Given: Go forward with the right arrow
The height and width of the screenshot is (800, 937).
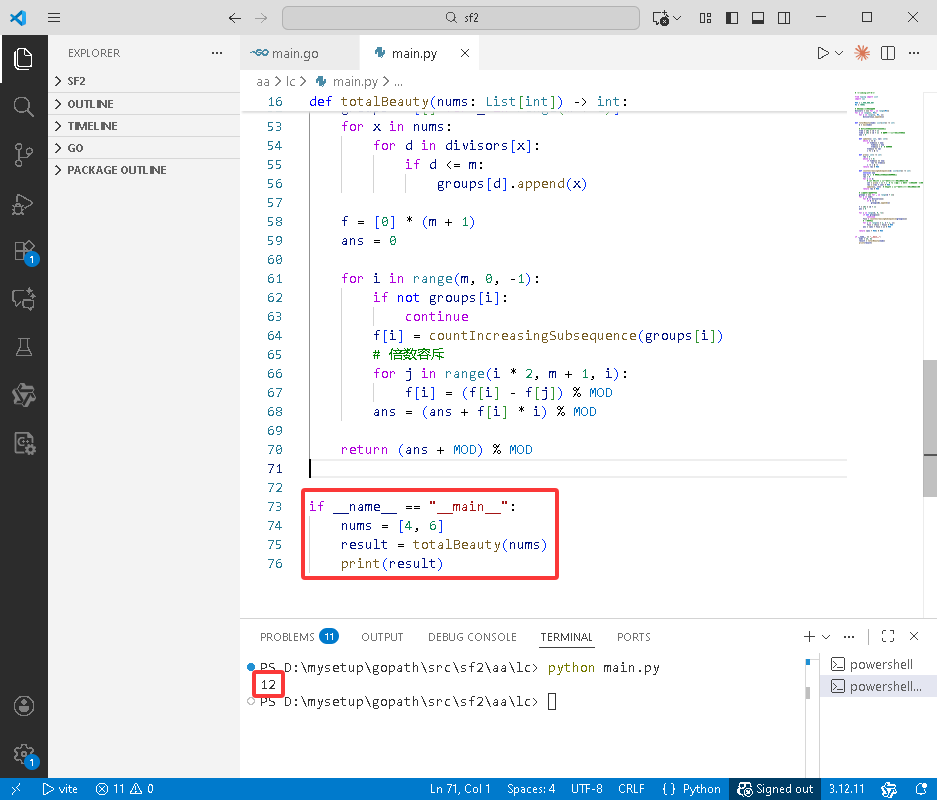Looking at the screenshot, I should pos(261,18).
